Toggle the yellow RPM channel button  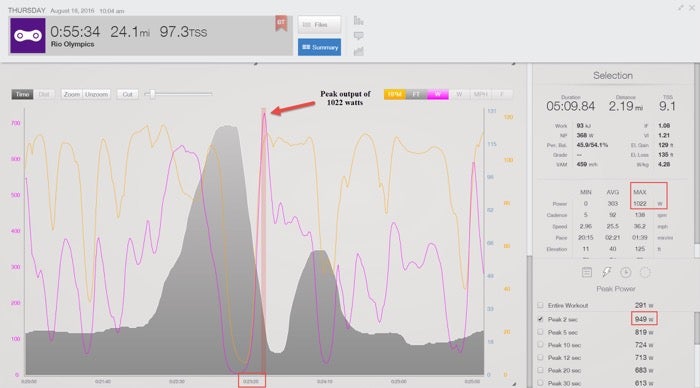(395, 94)
